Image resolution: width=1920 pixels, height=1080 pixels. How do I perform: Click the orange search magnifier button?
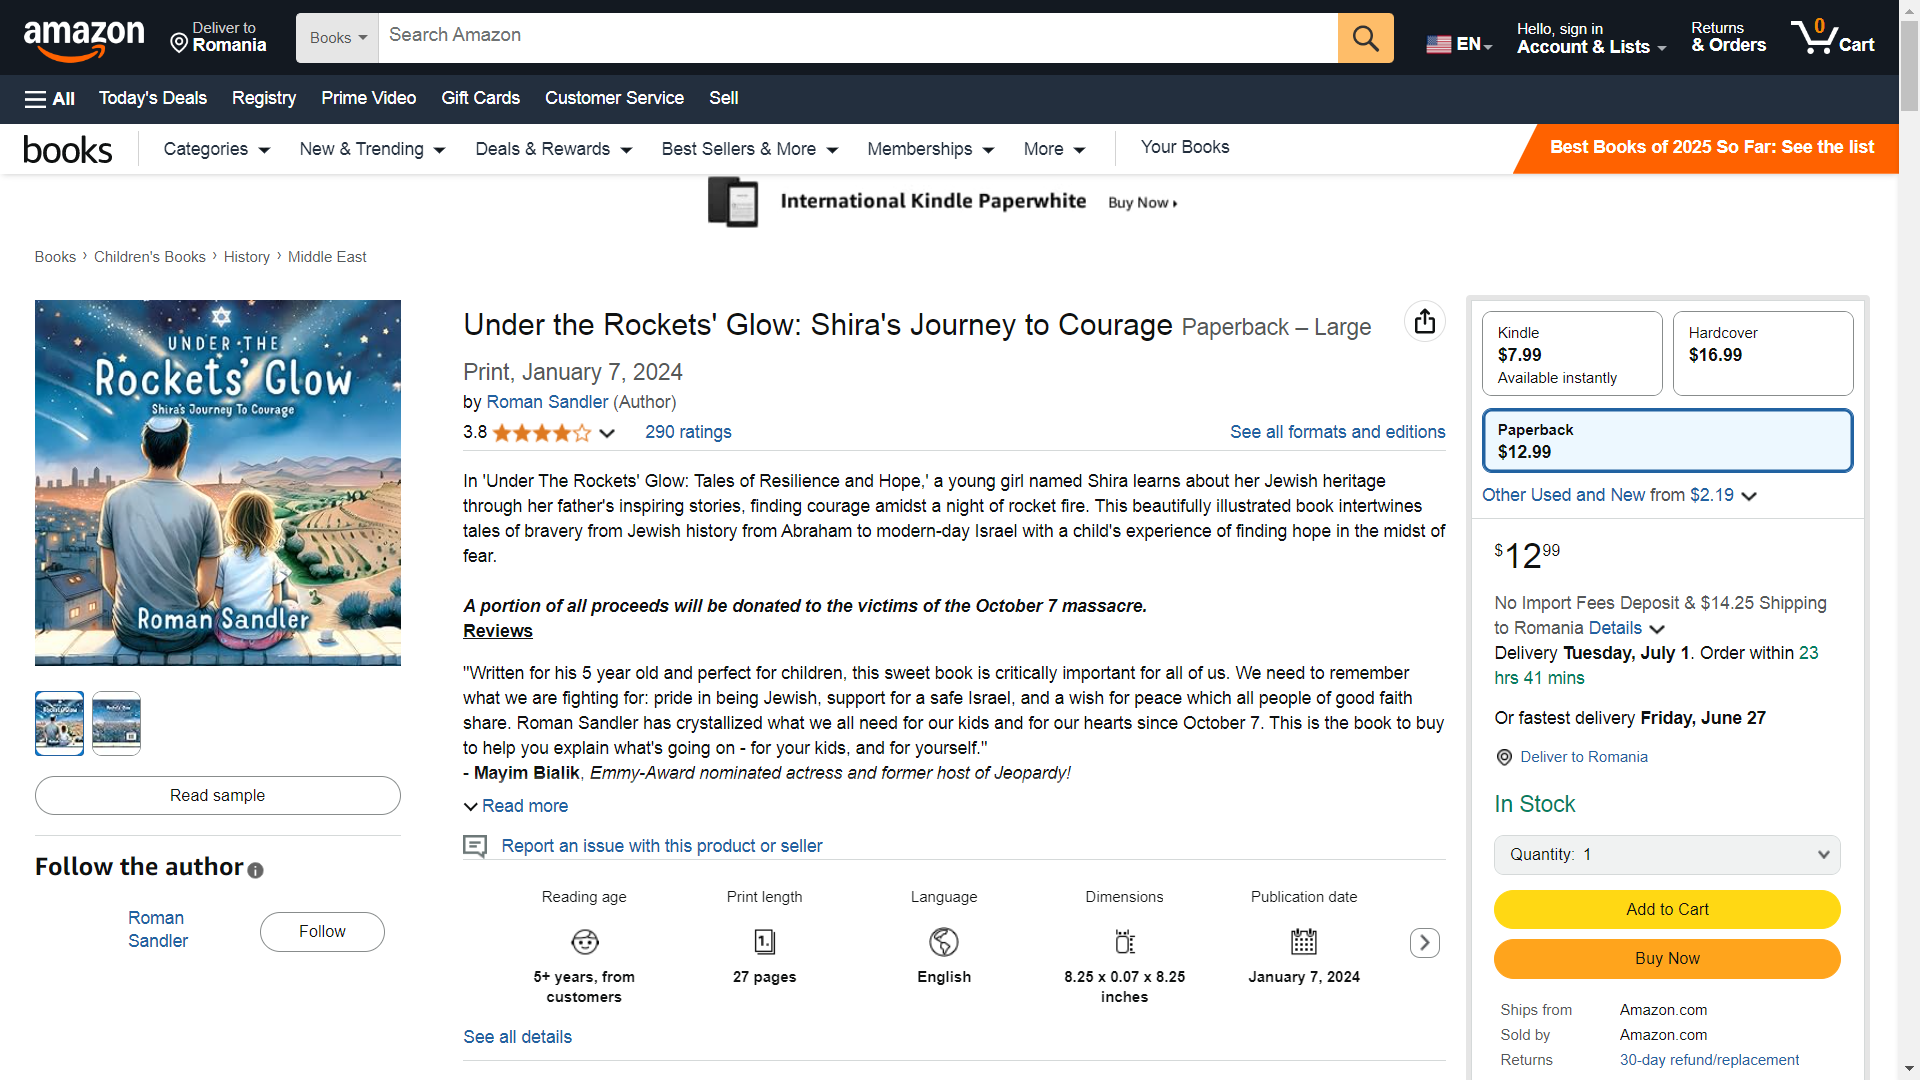pyautogui.click(x=1365, y=38)
